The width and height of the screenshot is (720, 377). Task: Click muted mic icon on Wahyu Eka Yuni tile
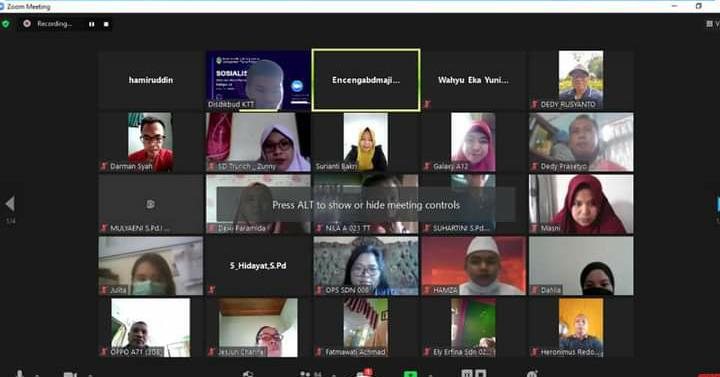point(427,105)
